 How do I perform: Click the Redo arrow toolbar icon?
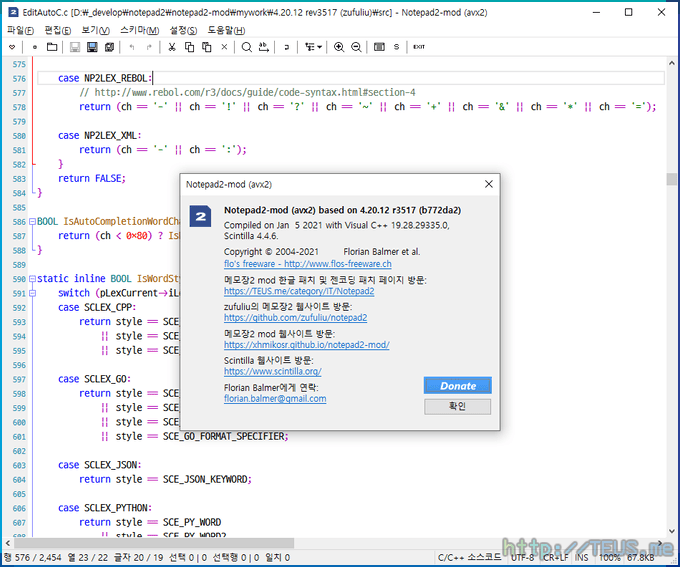(x=149, y=47)
